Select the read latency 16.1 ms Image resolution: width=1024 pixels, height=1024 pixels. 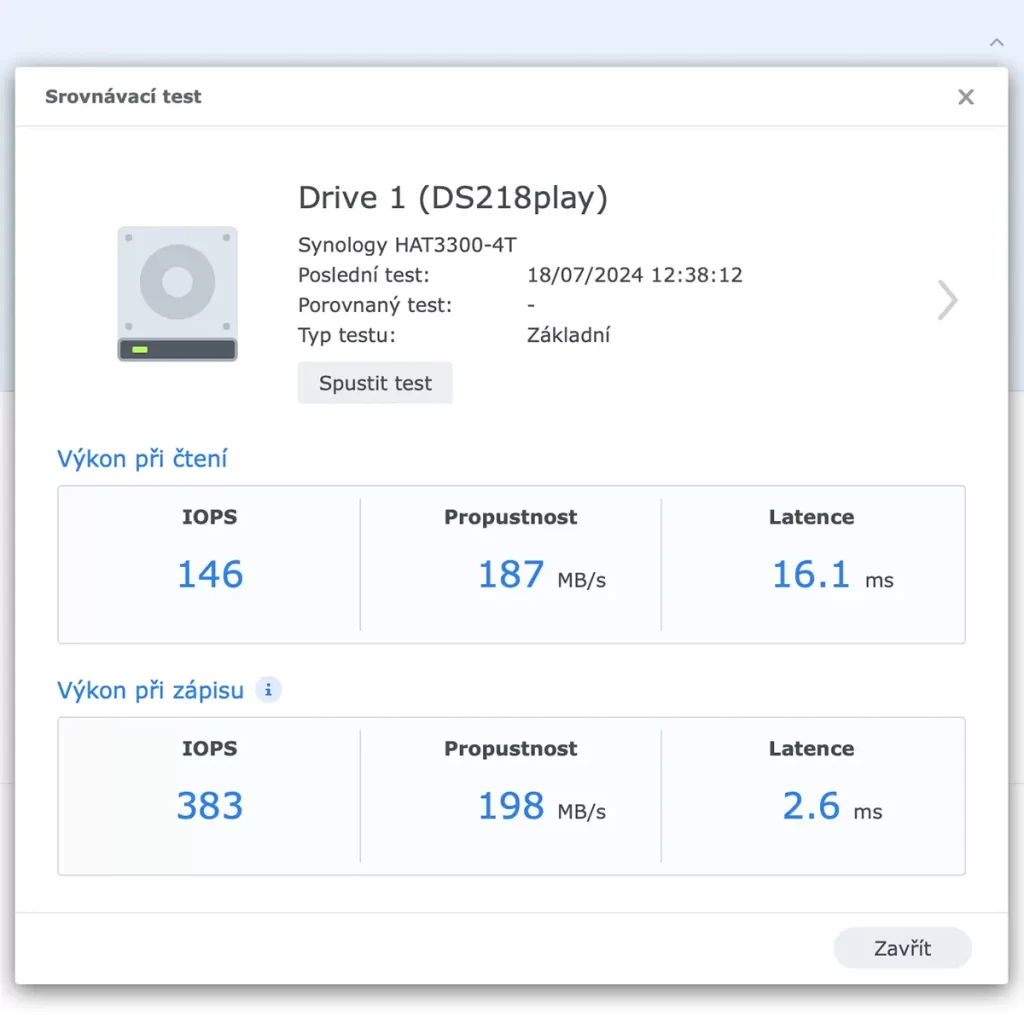[x=833, y=575]
